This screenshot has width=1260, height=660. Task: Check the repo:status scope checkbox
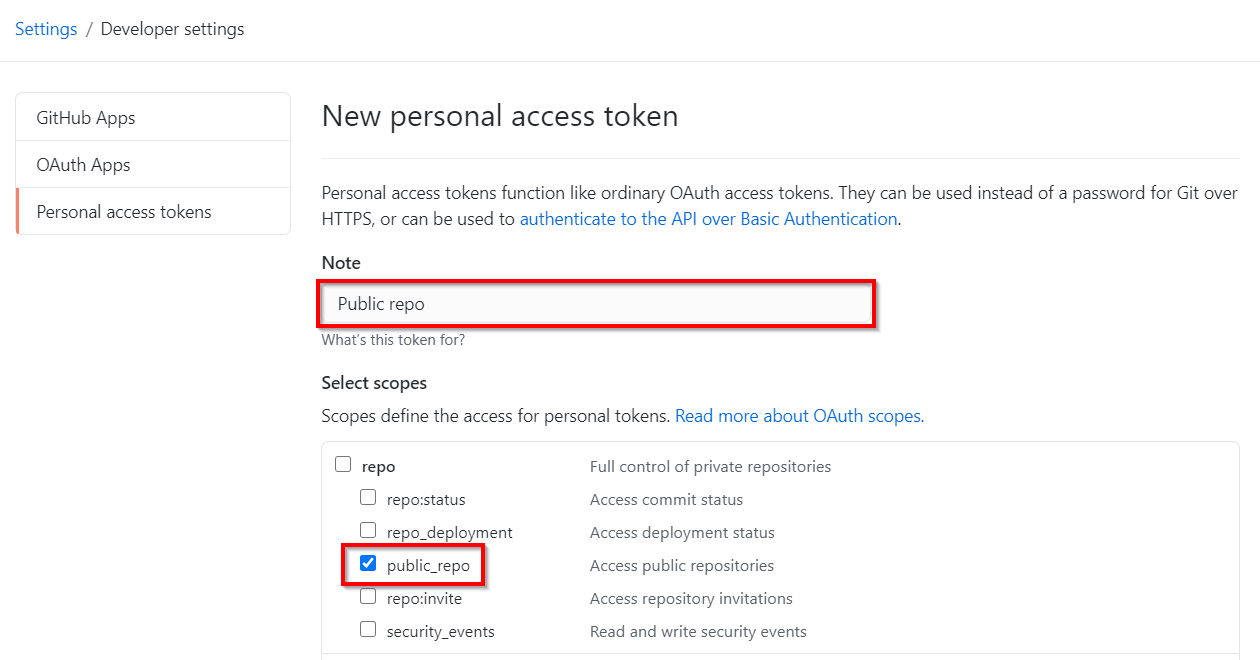[368, 498]
